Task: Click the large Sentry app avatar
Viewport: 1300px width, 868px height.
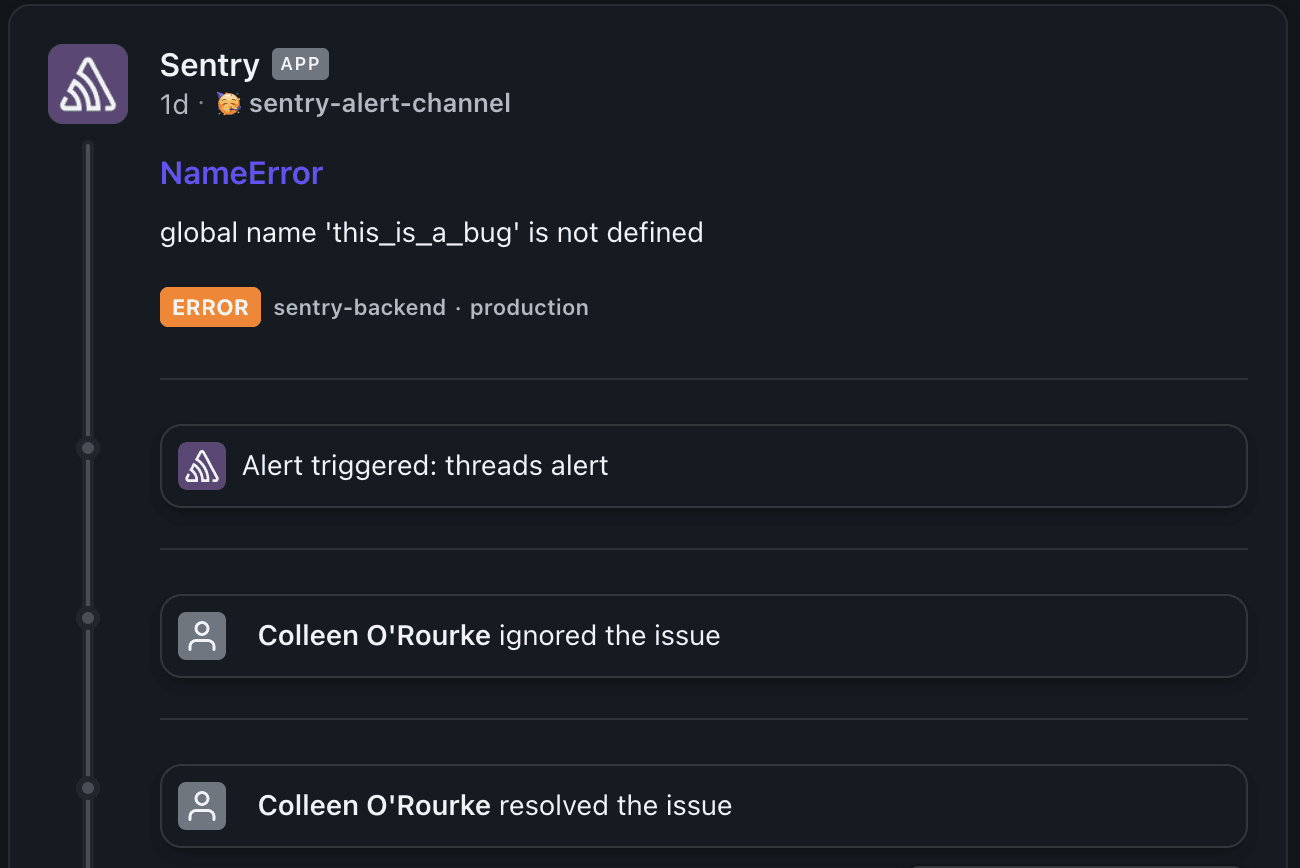Action: [88, 84]
